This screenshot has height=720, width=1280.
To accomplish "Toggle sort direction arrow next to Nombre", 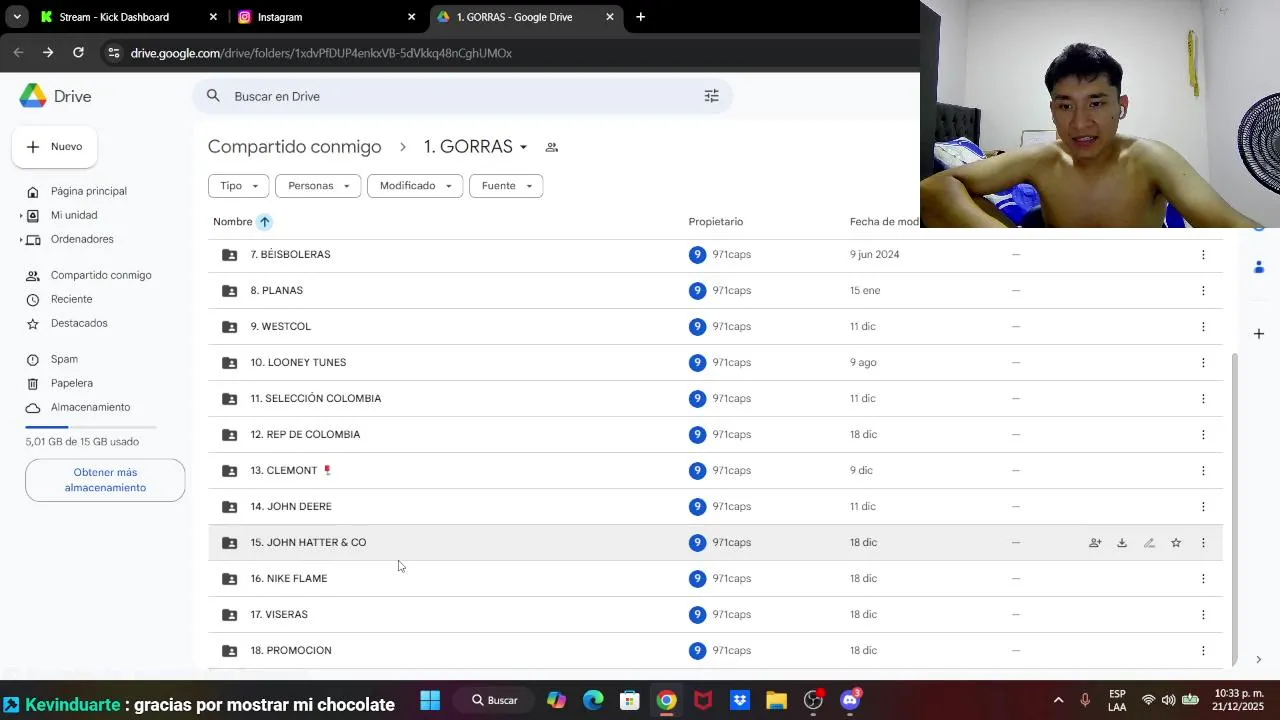I will 264,222.
